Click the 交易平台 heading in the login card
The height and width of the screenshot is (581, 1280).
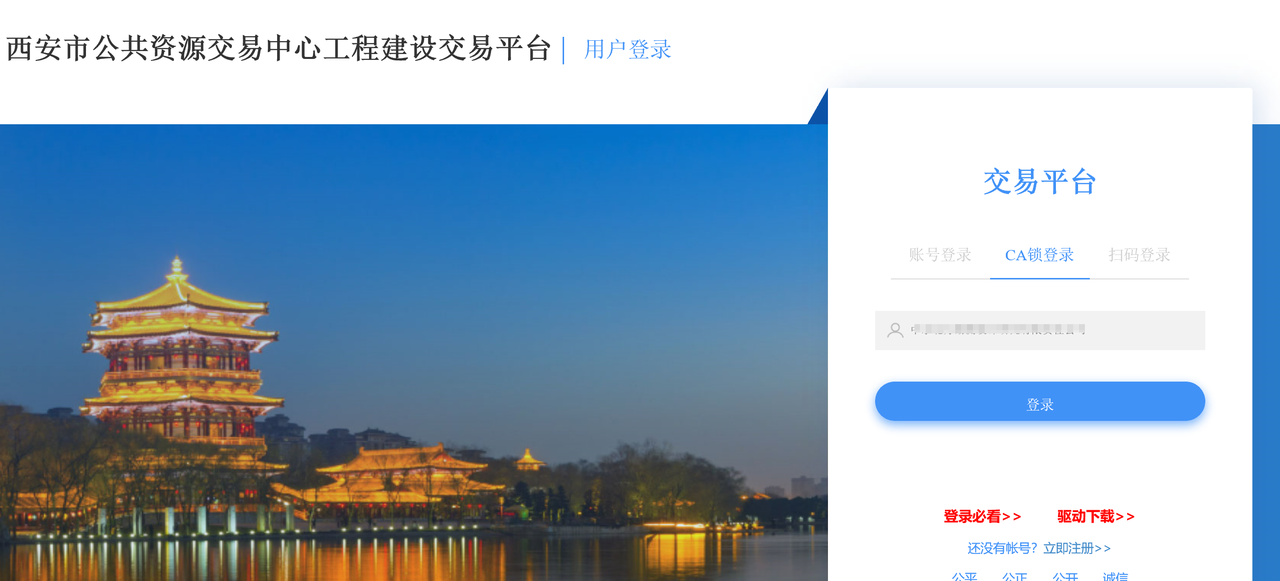[x=1040, y=181]
